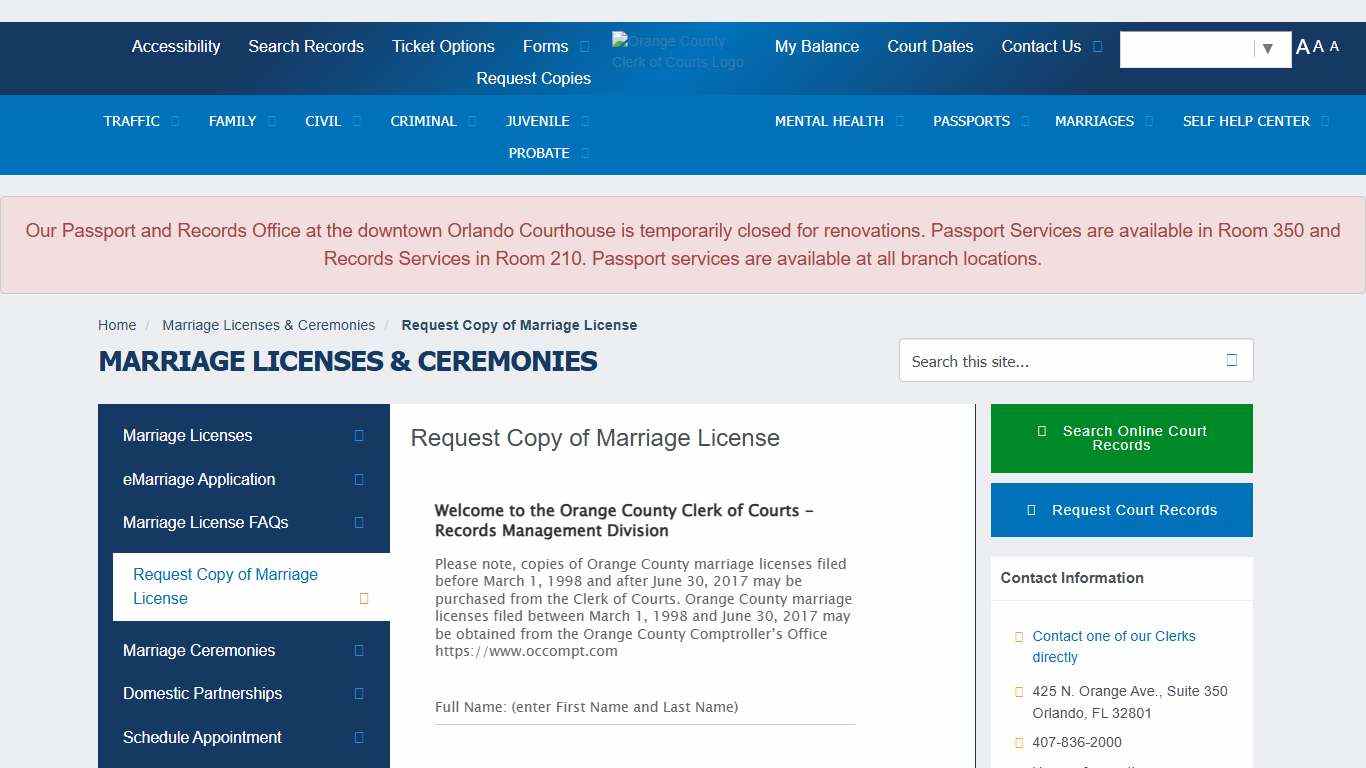
Task: Click the Request Court Records button
Action: pos(1121,510)
